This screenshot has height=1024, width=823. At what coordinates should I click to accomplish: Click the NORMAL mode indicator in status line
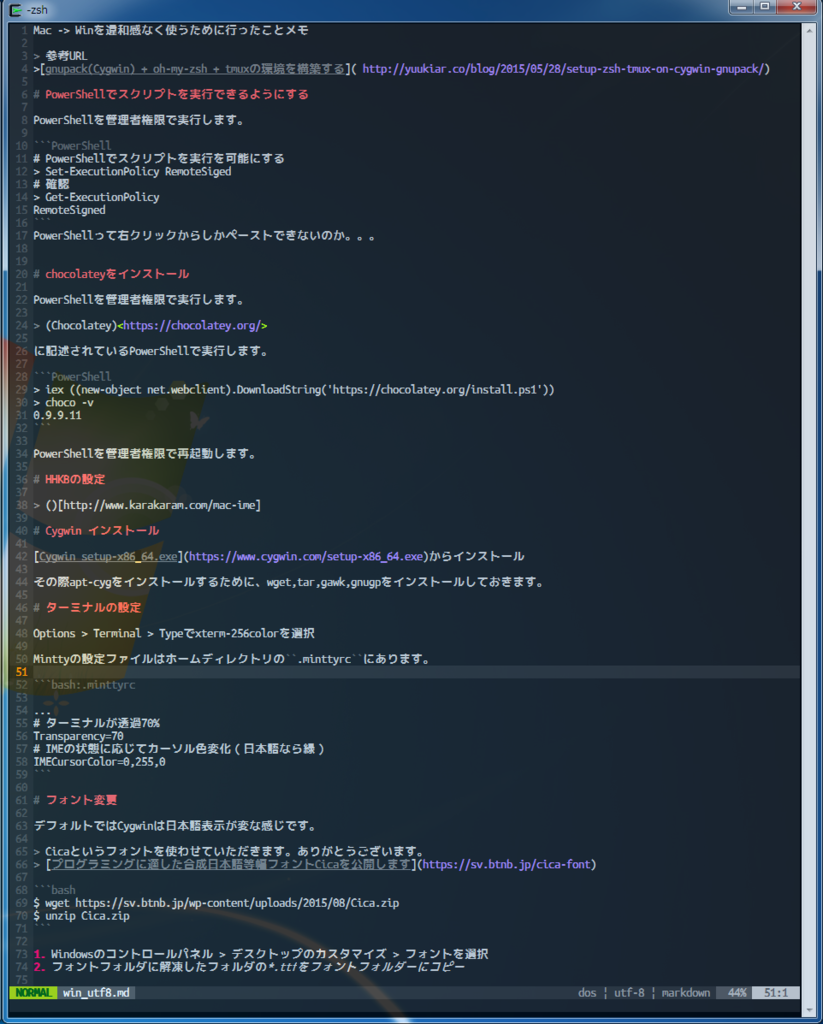(33, 993)
